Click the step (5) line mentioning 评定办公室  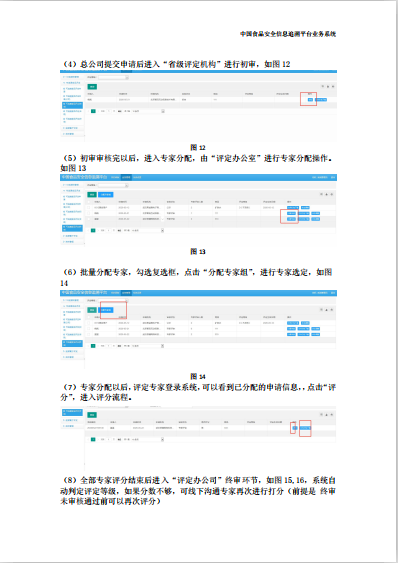pyautogui.click(x=197, y=158)
